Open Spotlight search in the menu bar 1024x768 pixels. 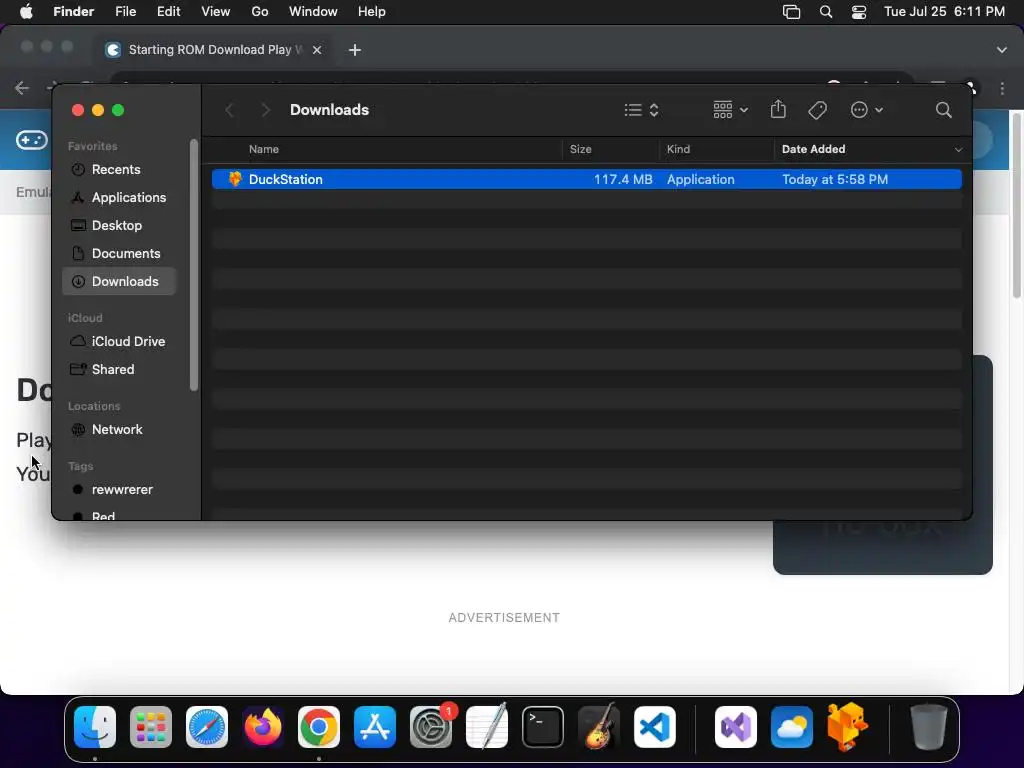click(x=826, y=12)
